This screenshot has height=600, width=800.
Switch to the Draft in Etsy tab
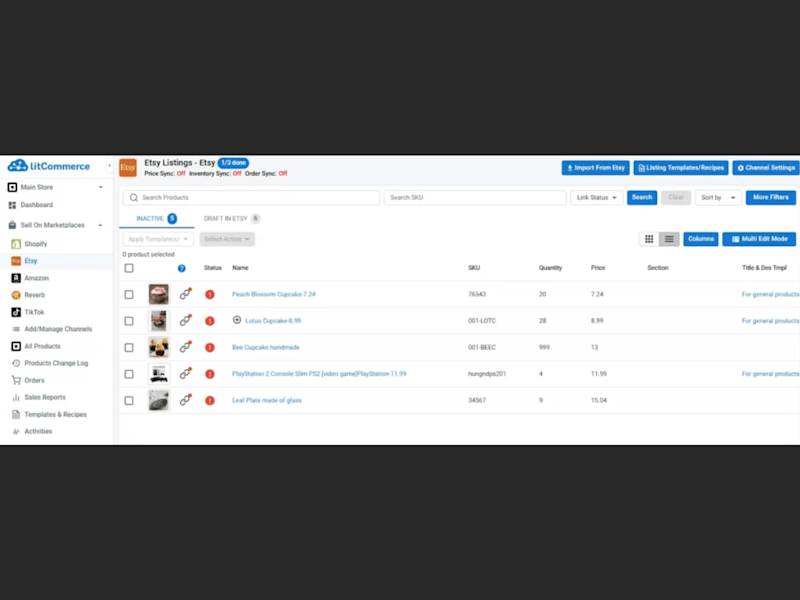coord(232,218)
